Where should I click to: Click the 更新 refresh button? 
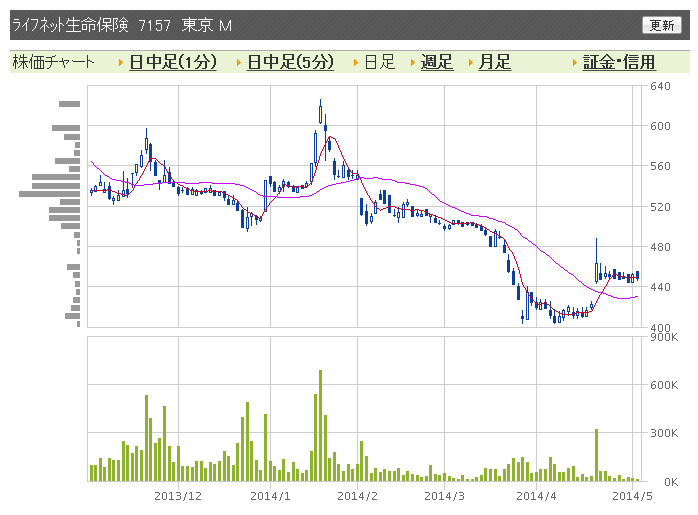click(x=661, y=25)
